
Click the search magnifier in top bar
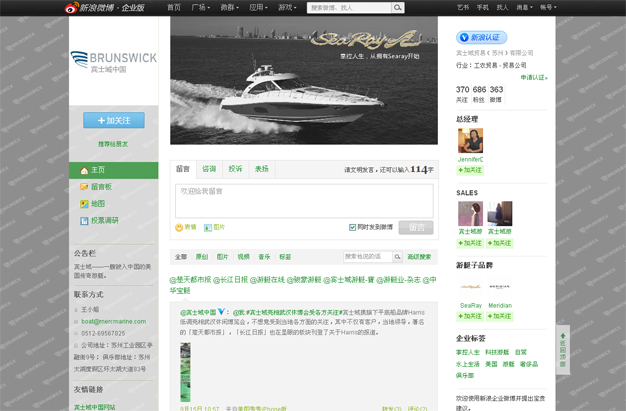(x=398, y=8)
